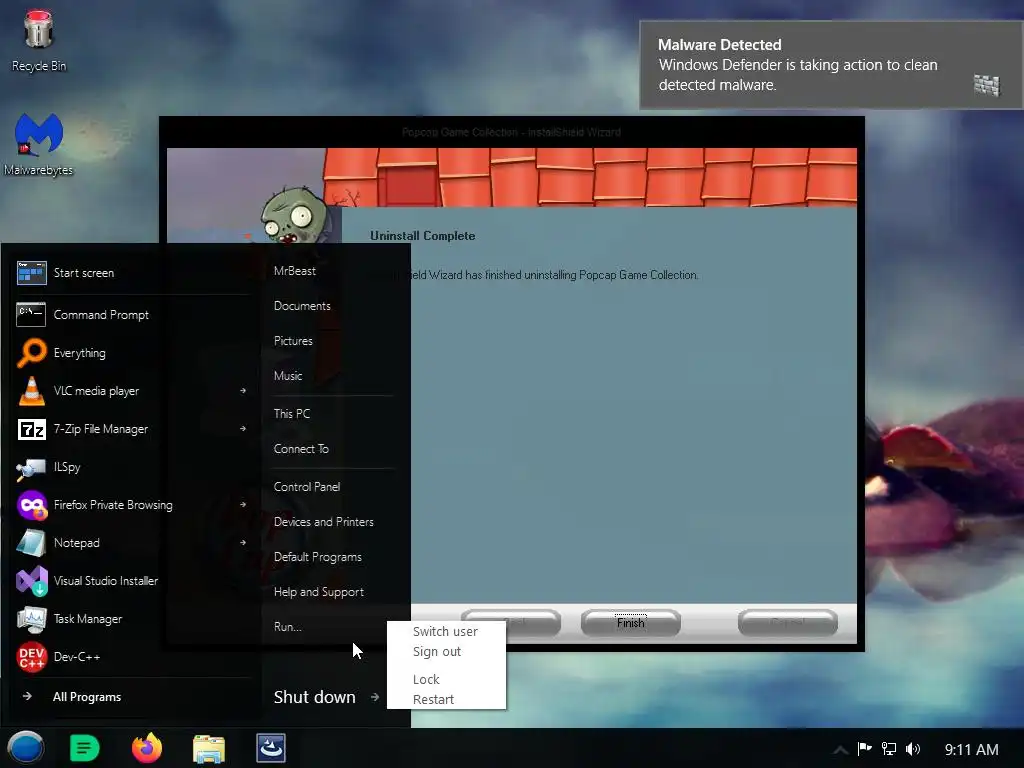Screen dimensions: 1024x768
Task: Expand the Notepad jump list arrow
Action: coord(243,542)
